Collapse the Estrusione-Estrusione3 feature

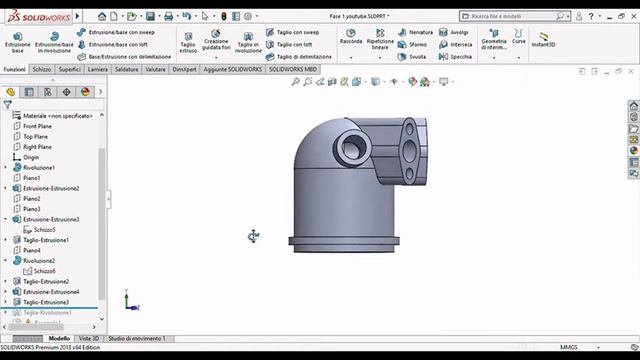pos(5,219)
